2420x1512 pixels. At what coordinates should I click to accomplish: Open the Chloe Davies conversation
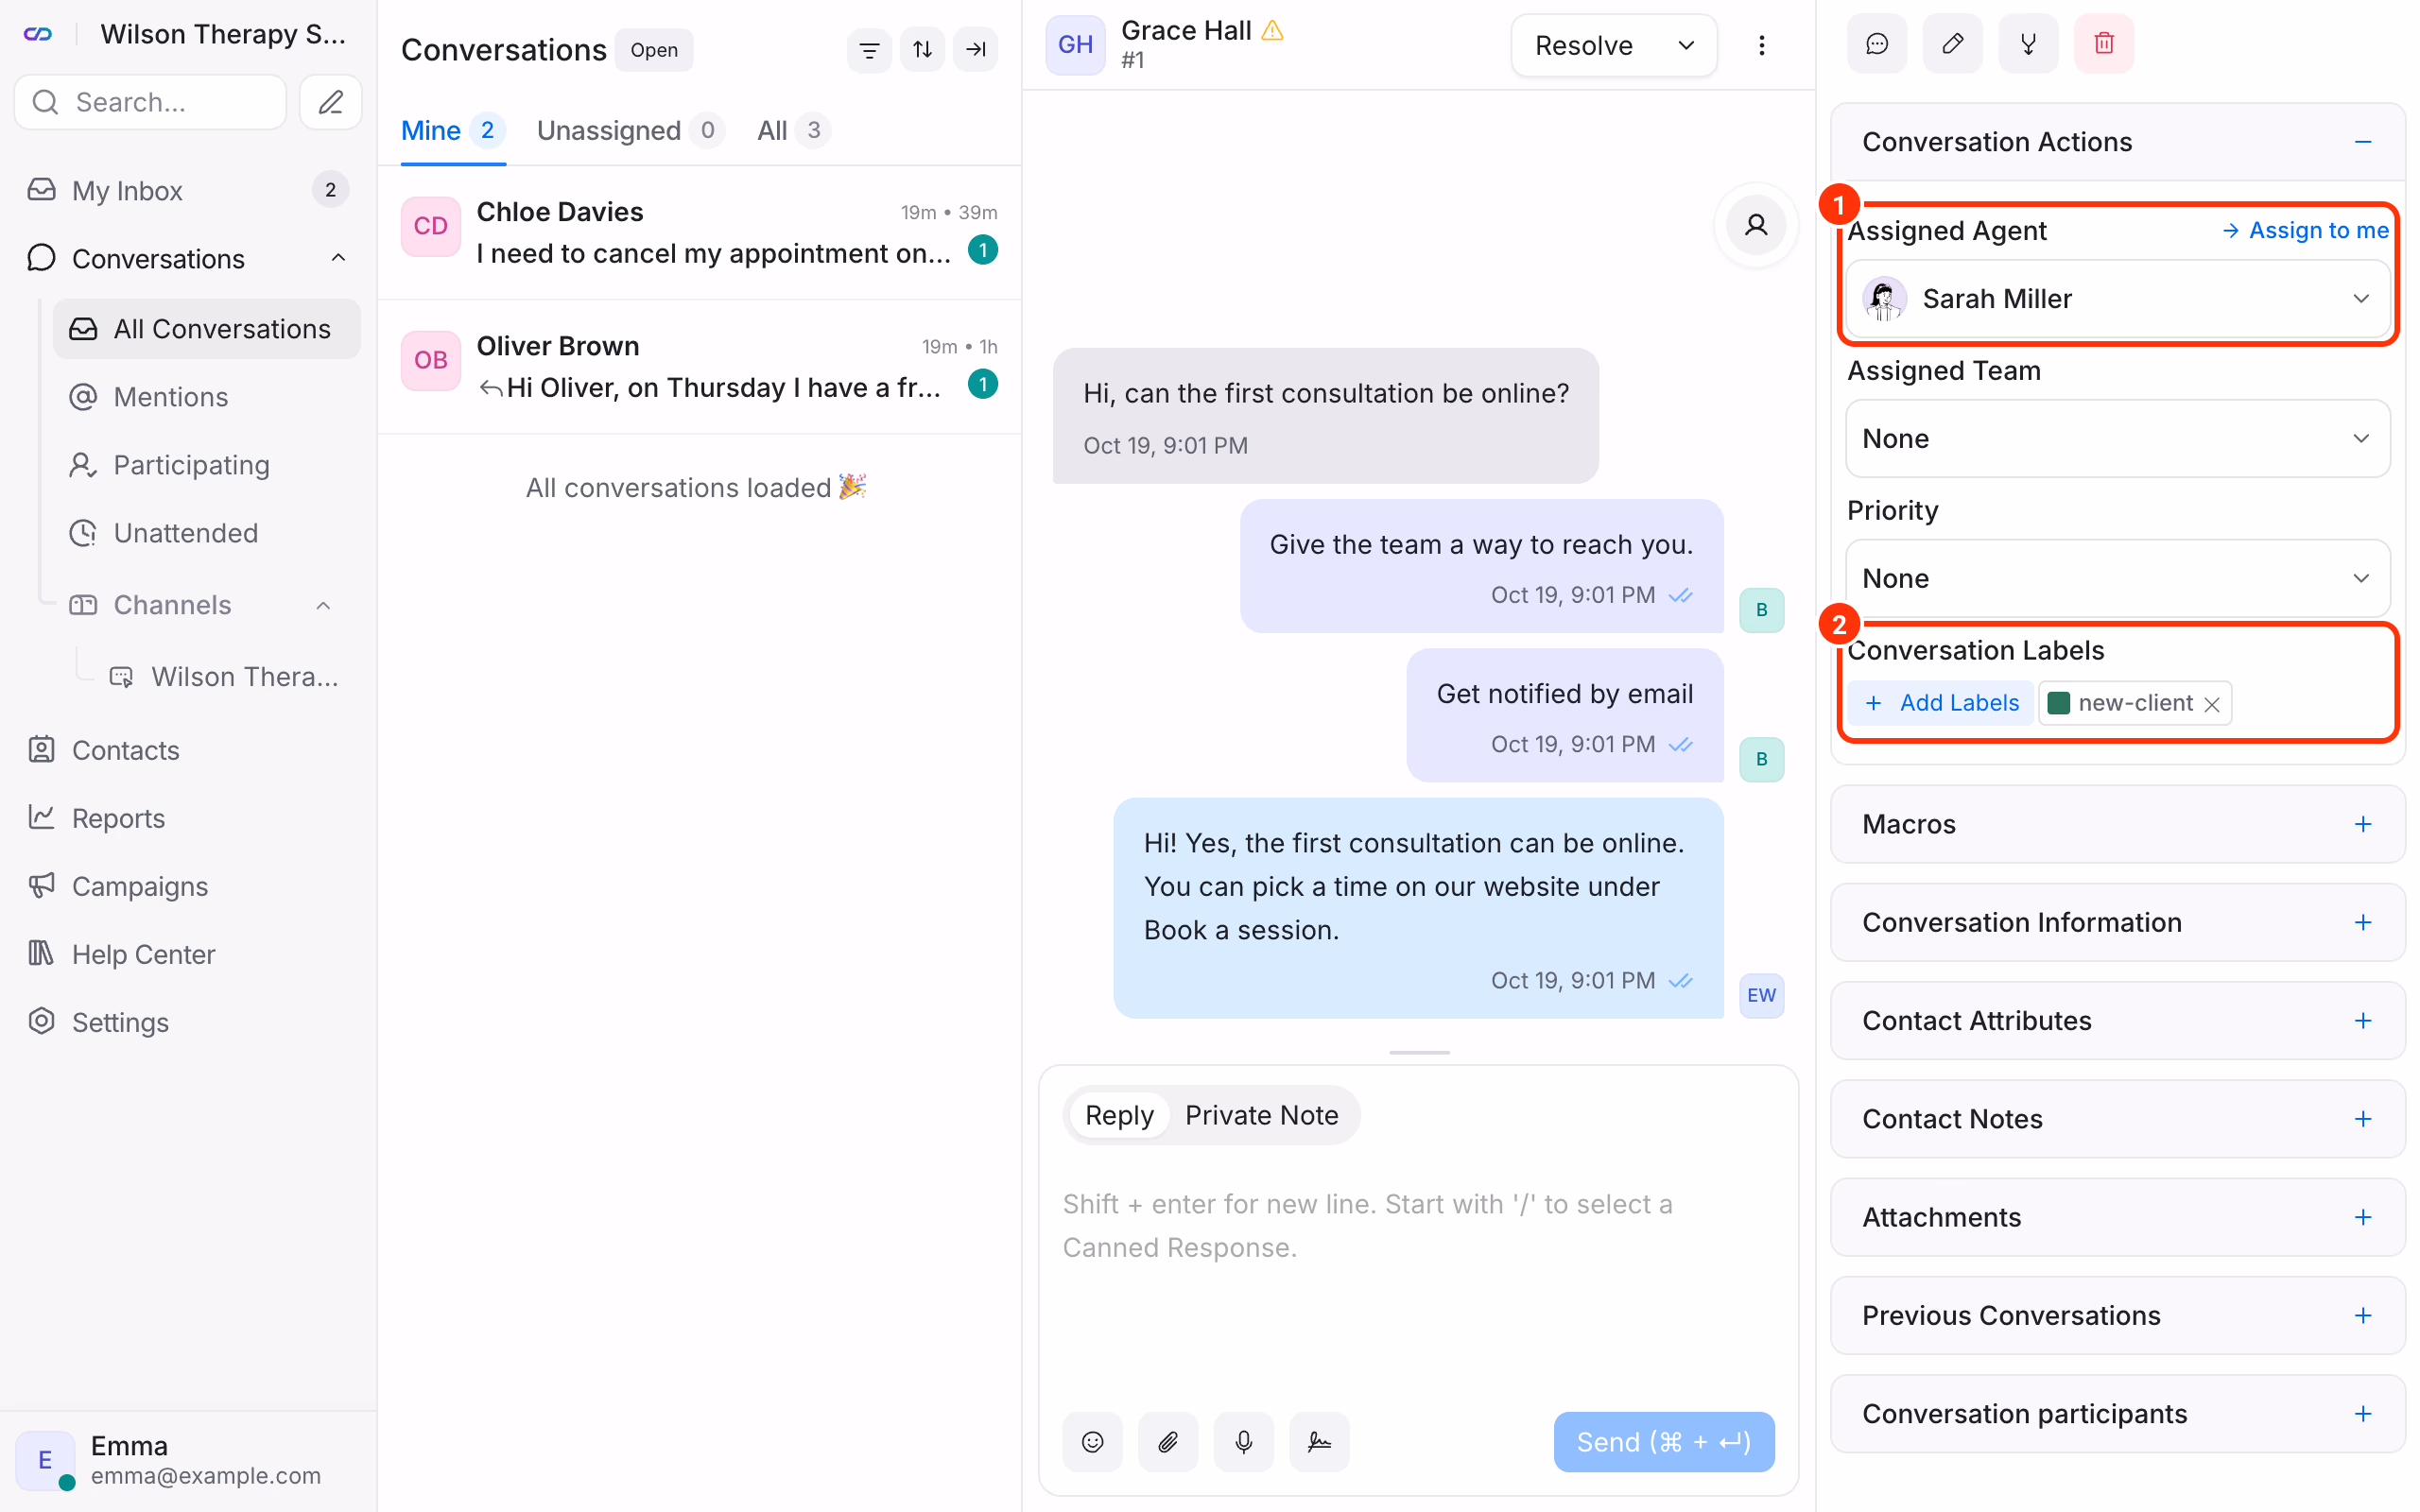pyautogui.click(x=699, y=232)
